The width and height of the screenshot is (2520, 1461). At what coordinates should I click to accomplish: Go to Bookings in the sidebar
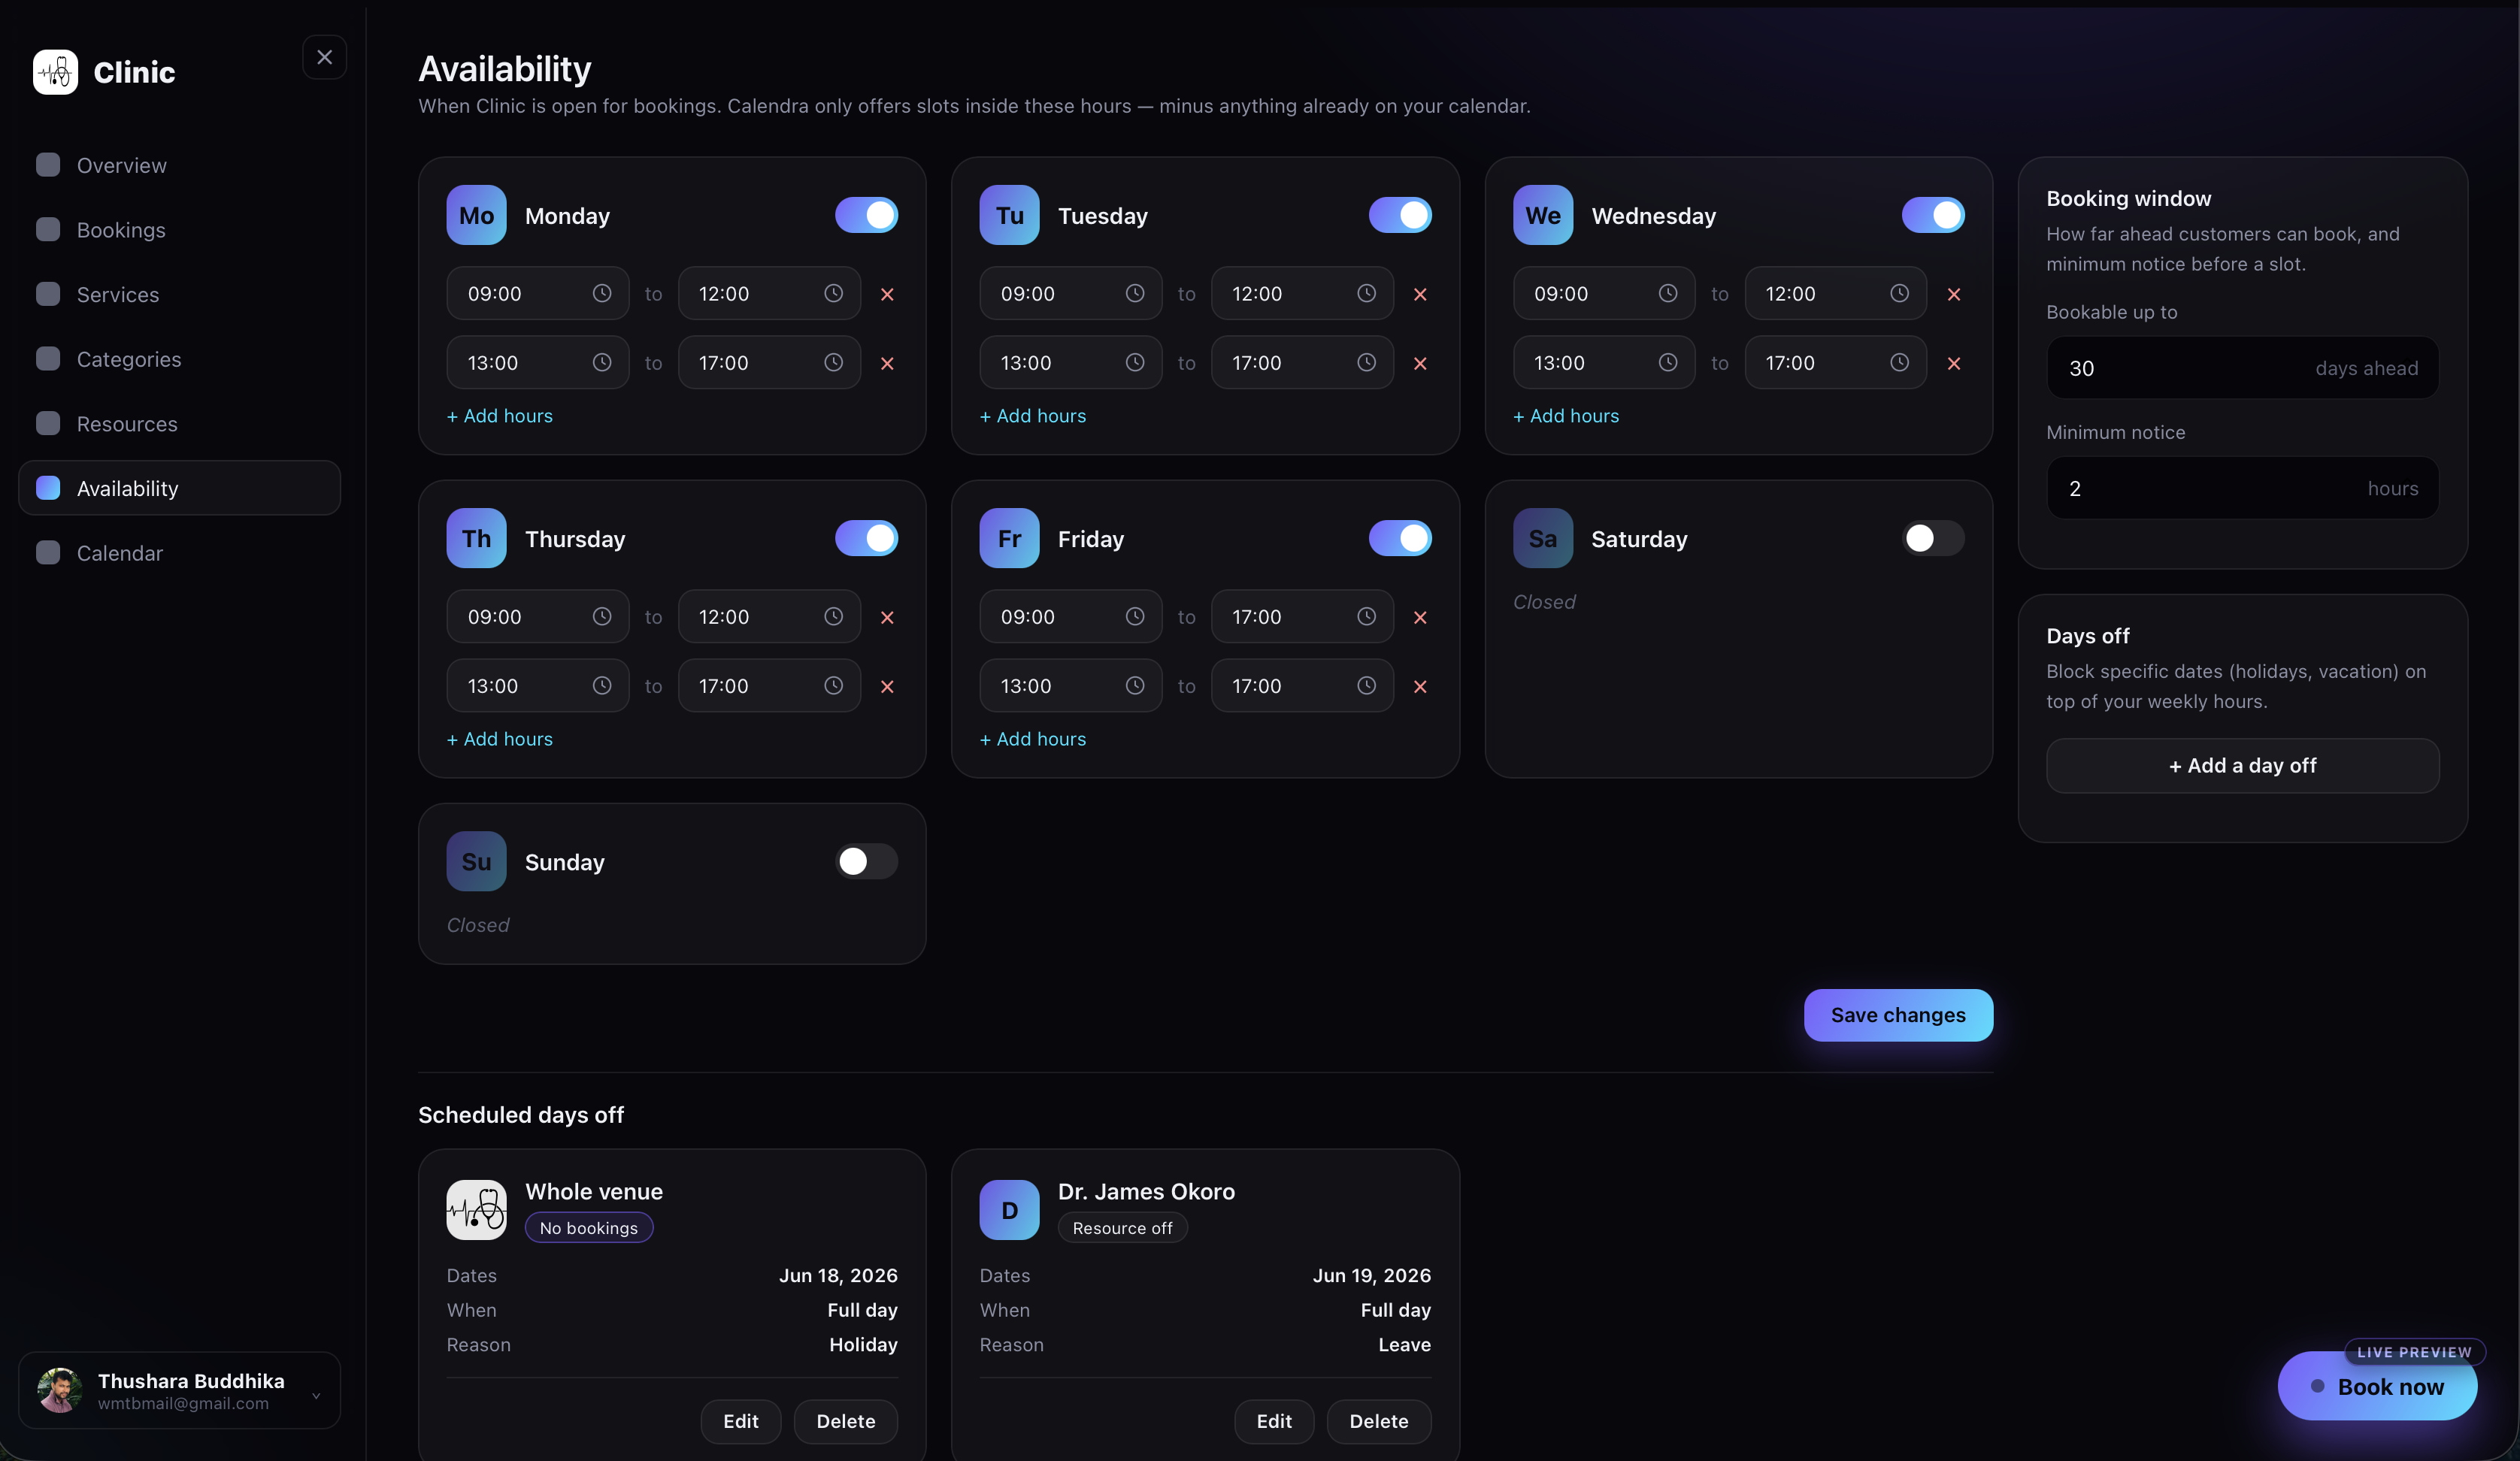coord(180,230)
